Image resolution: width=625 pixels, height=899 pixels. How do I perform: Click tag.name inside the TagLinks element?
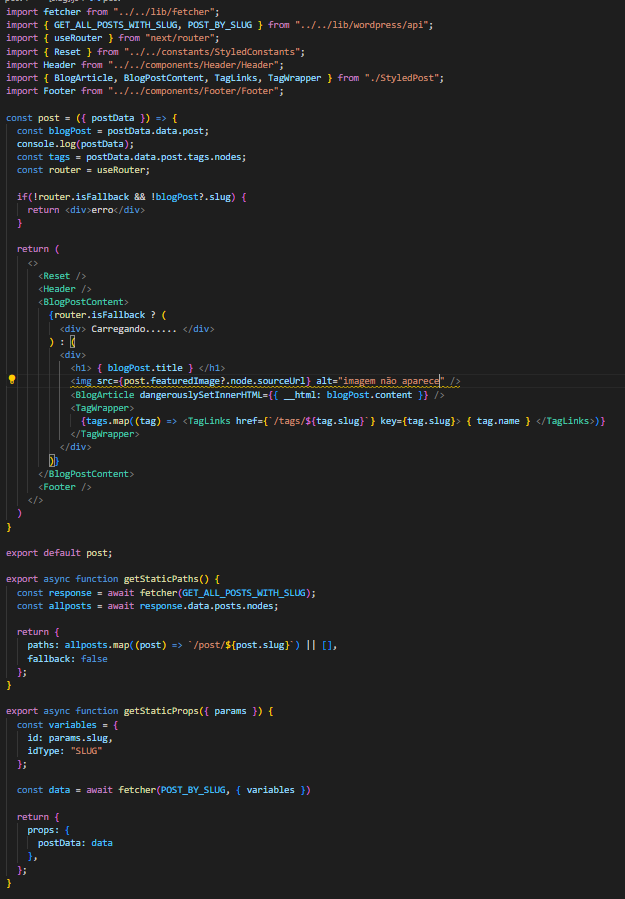[x=498, y=421]
